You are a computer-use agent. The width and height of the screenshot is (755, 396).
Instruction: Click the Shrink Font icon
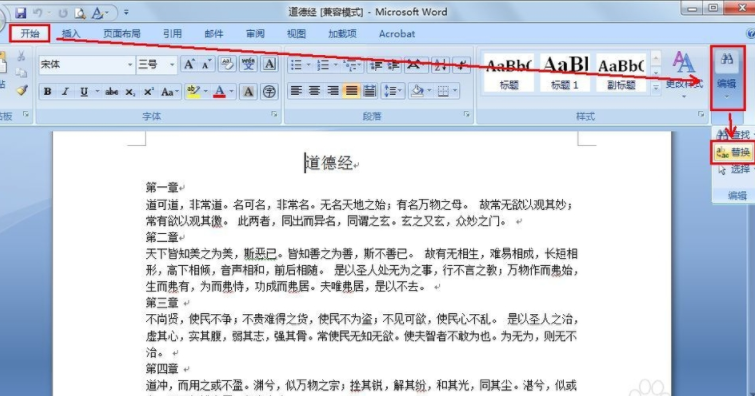pyautogui.click(x=207, y=64)
